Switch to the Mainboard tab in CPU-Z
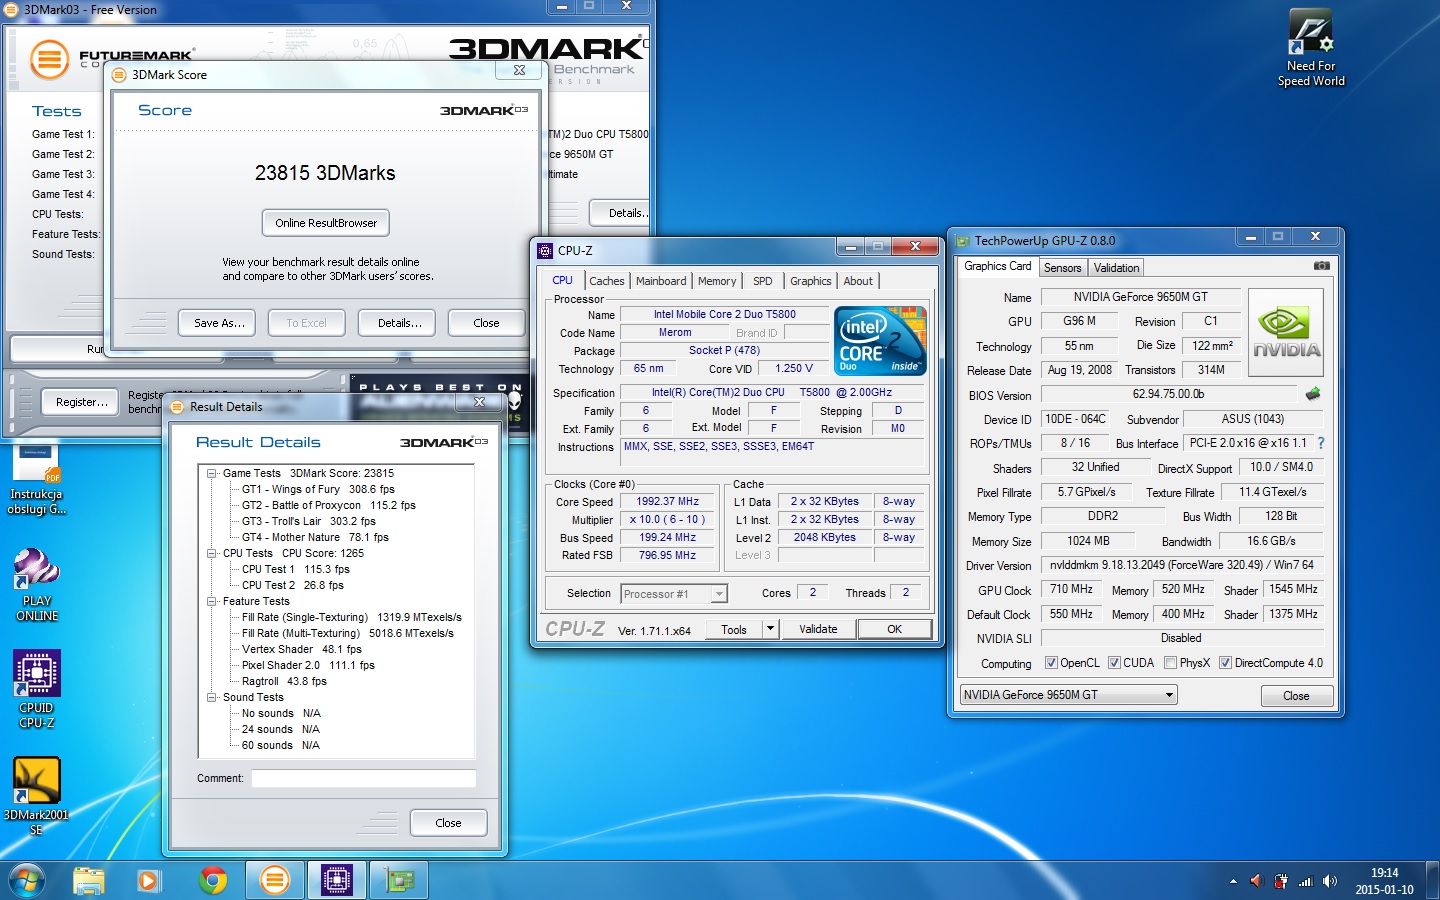The image size is (1440, 900). 661,281
